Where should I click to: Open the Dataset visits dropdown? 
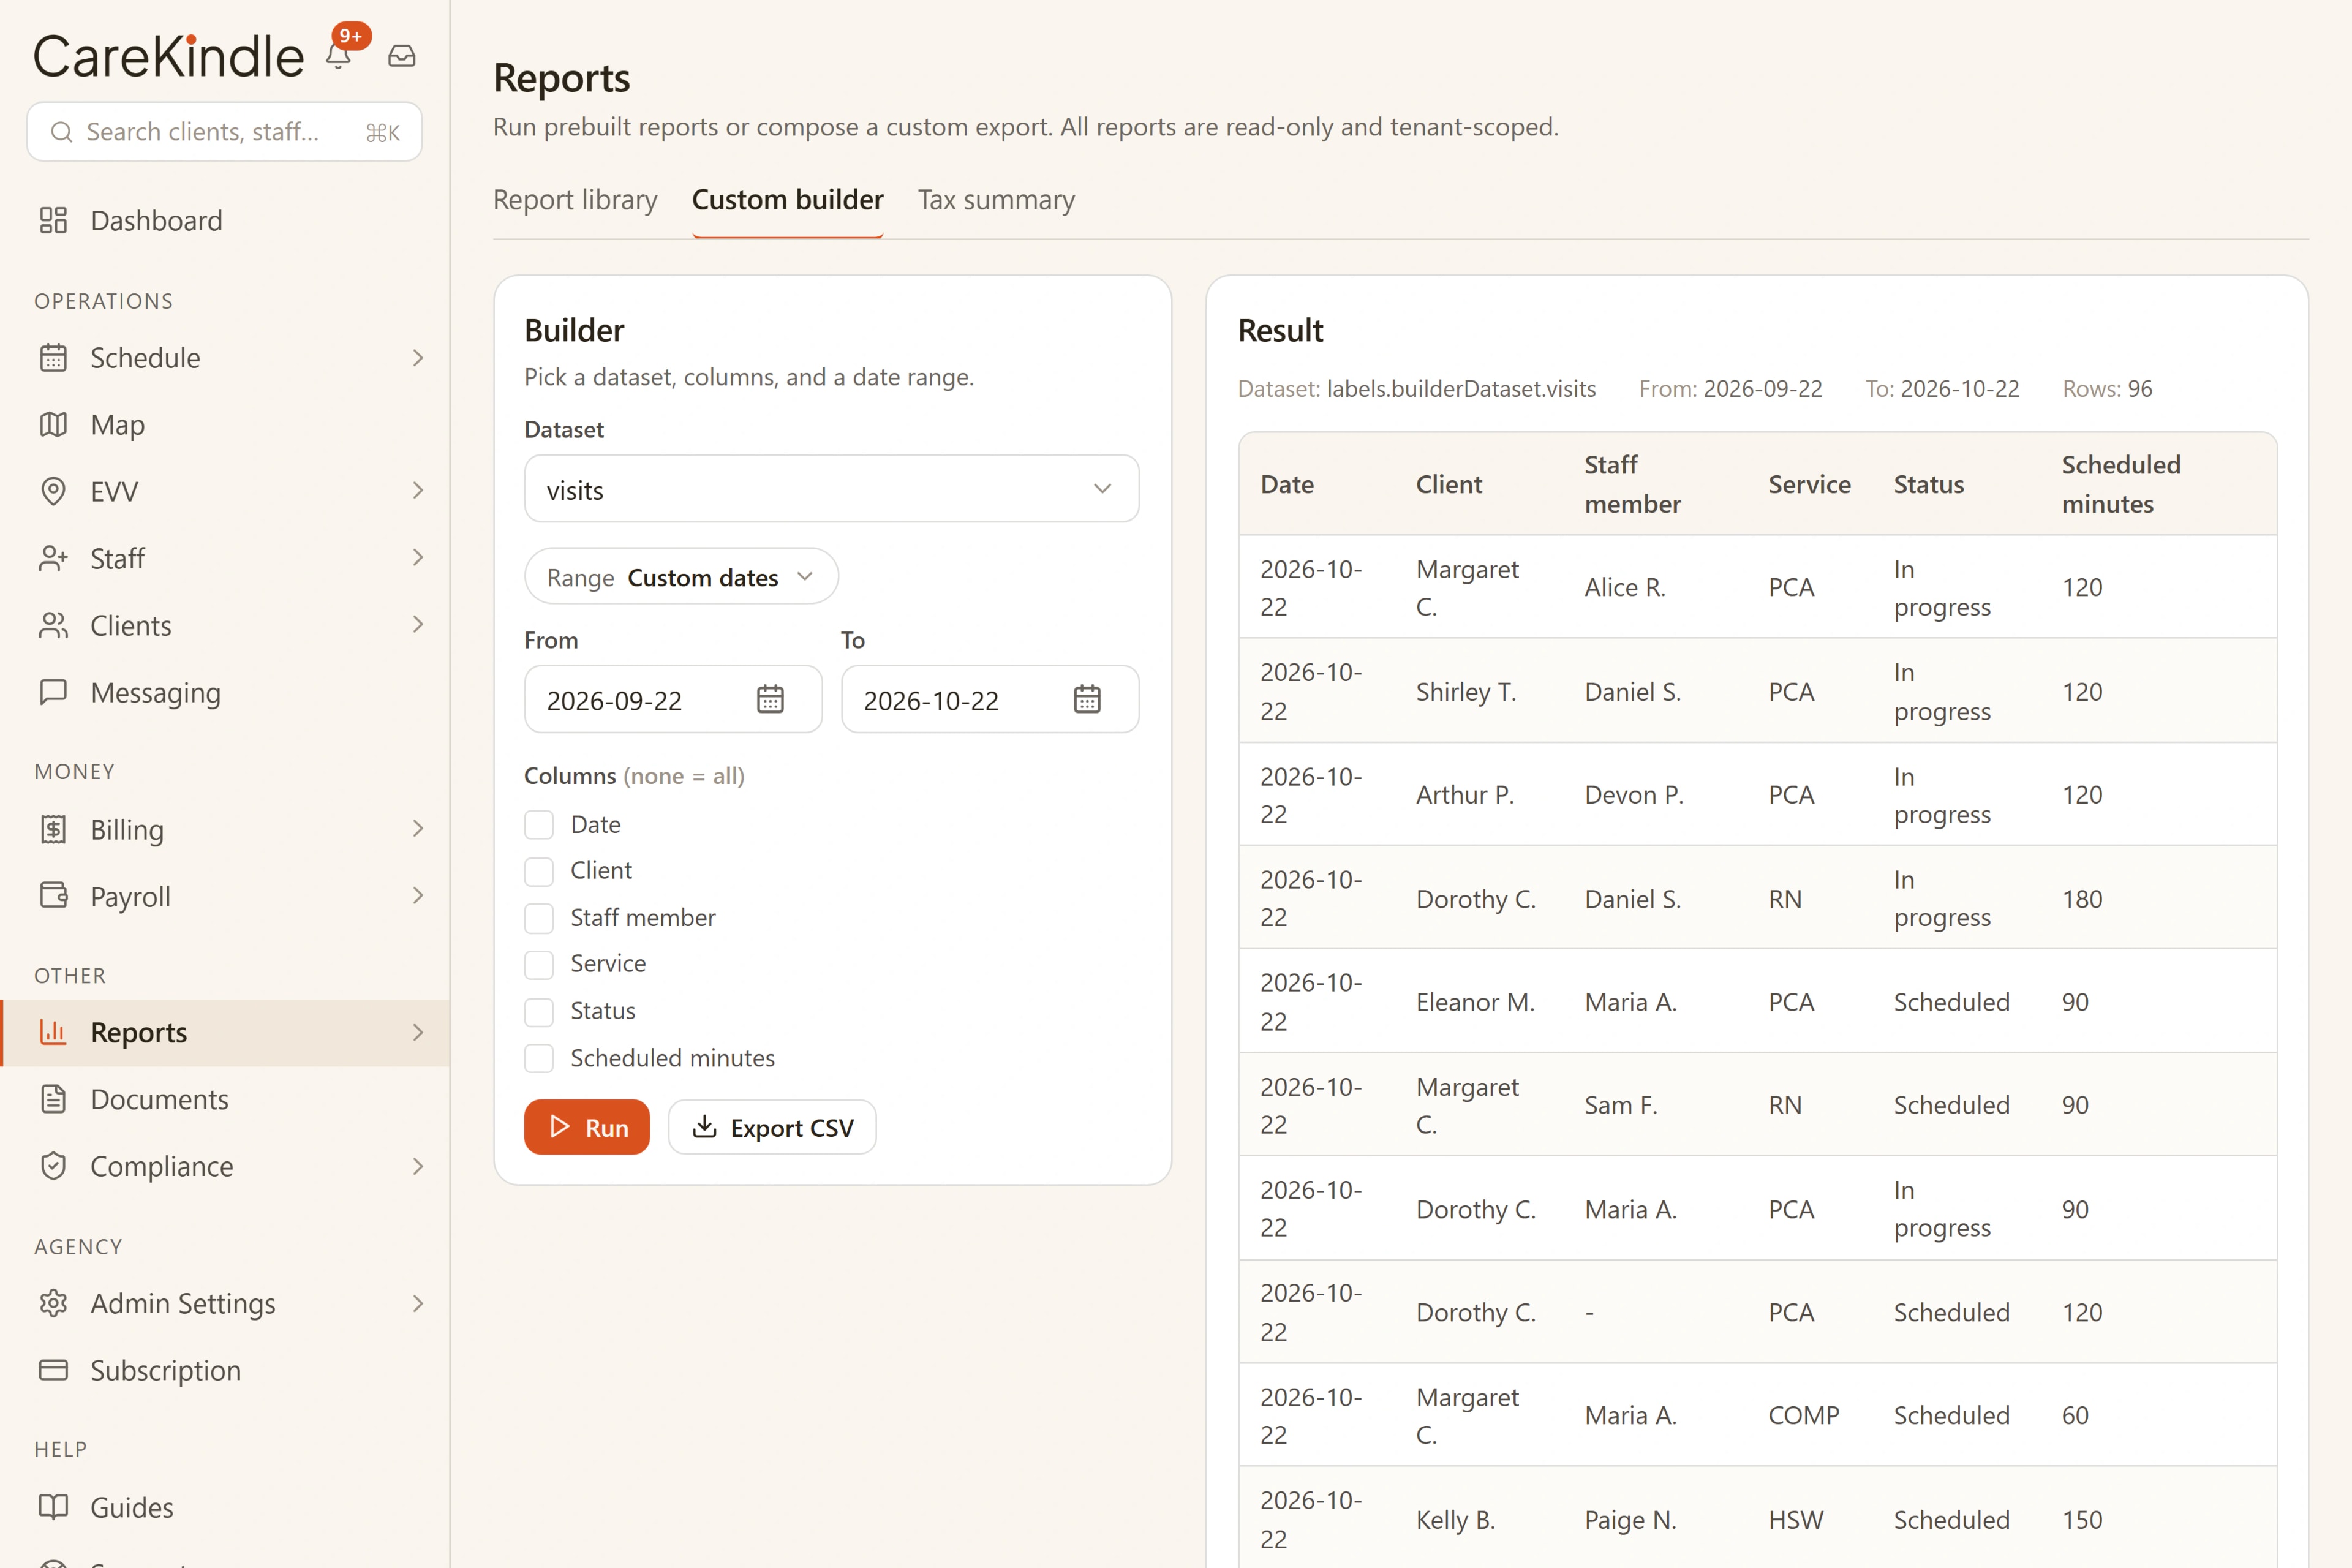pyautogui.click(x=831, y=489)
